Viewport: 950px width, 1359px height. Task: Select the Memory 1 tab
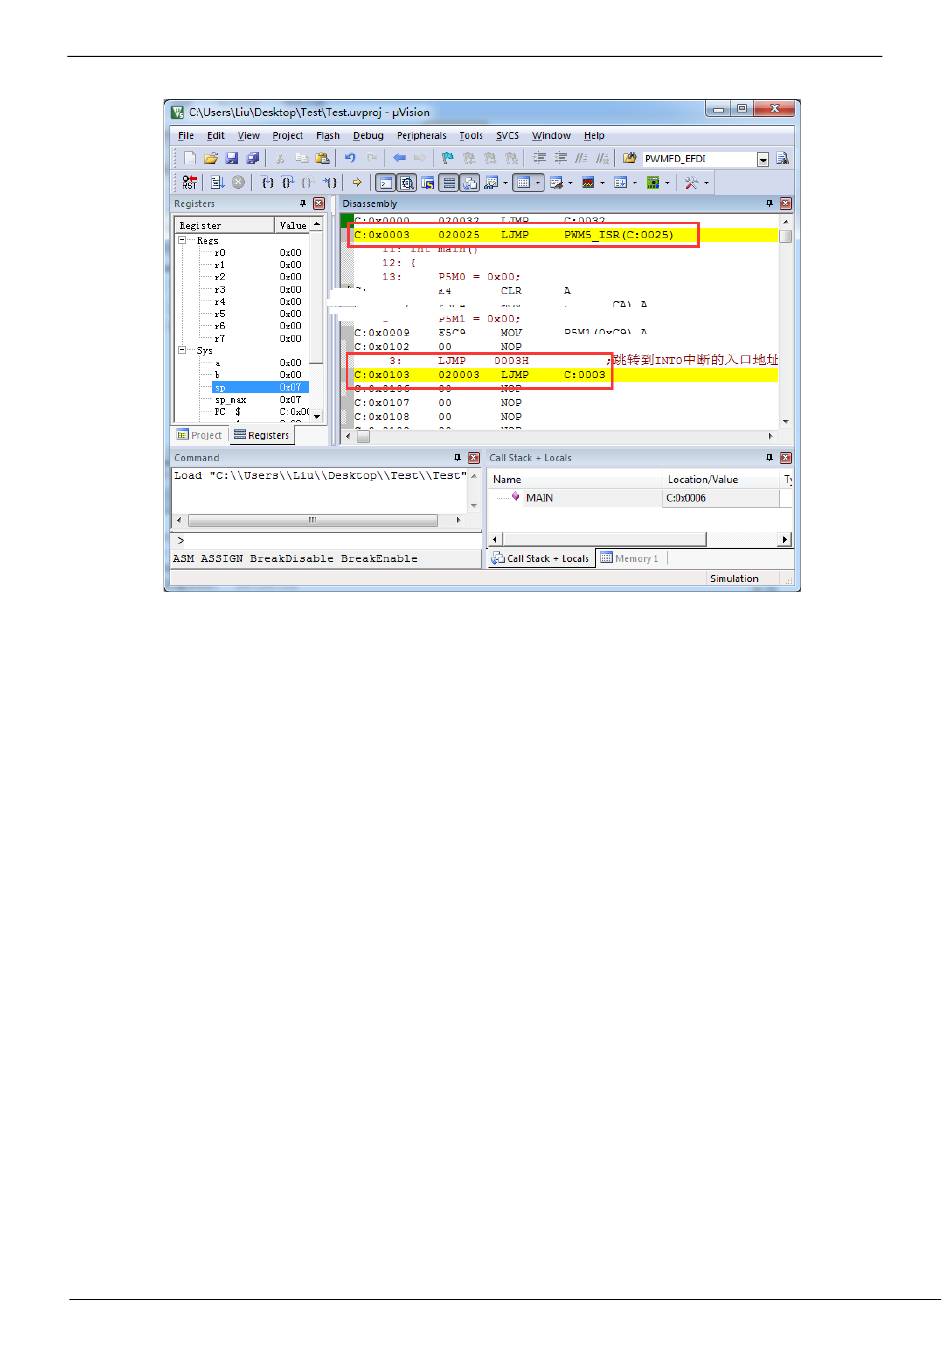[629, 558]
